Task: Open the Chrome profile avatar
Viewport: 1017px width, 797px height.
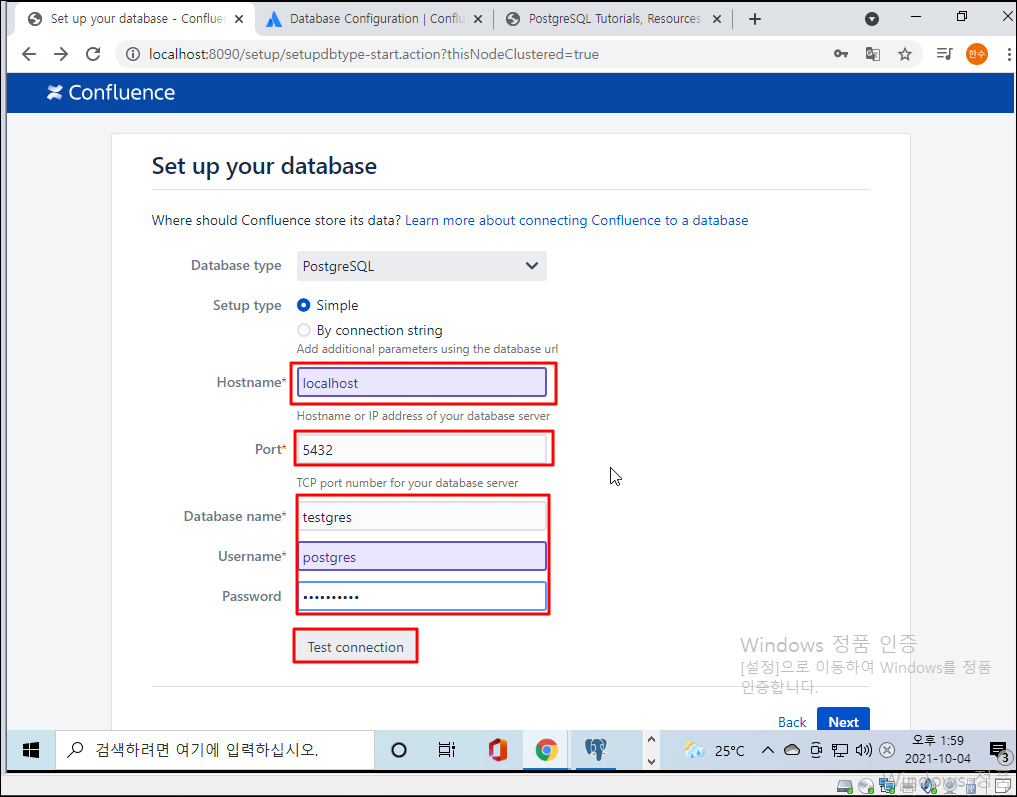Action: click(977, 54)
